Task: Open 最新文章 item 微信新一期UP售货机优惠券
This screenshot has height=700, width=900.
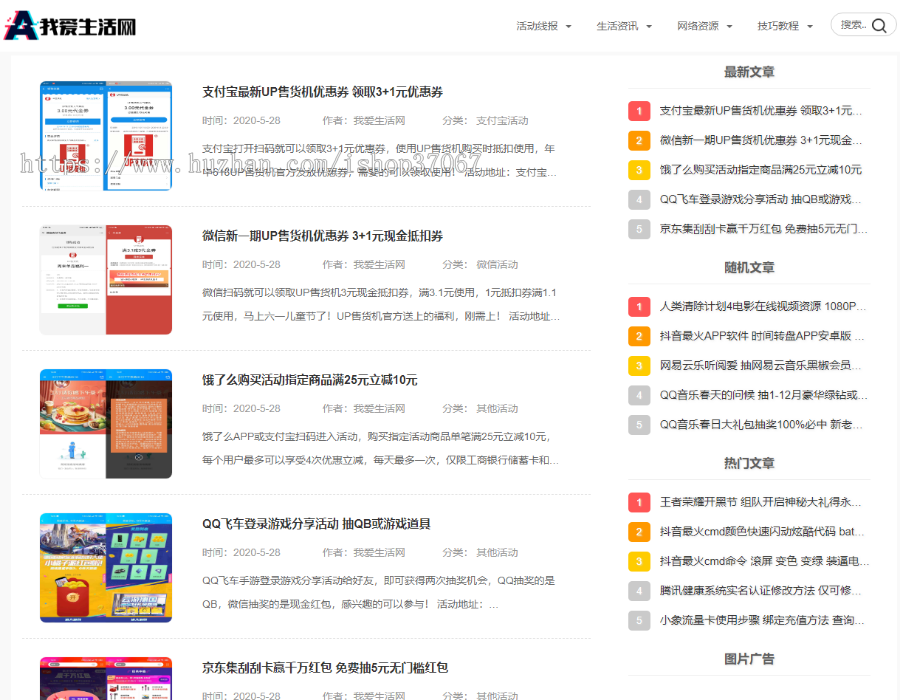Action: 761,141
